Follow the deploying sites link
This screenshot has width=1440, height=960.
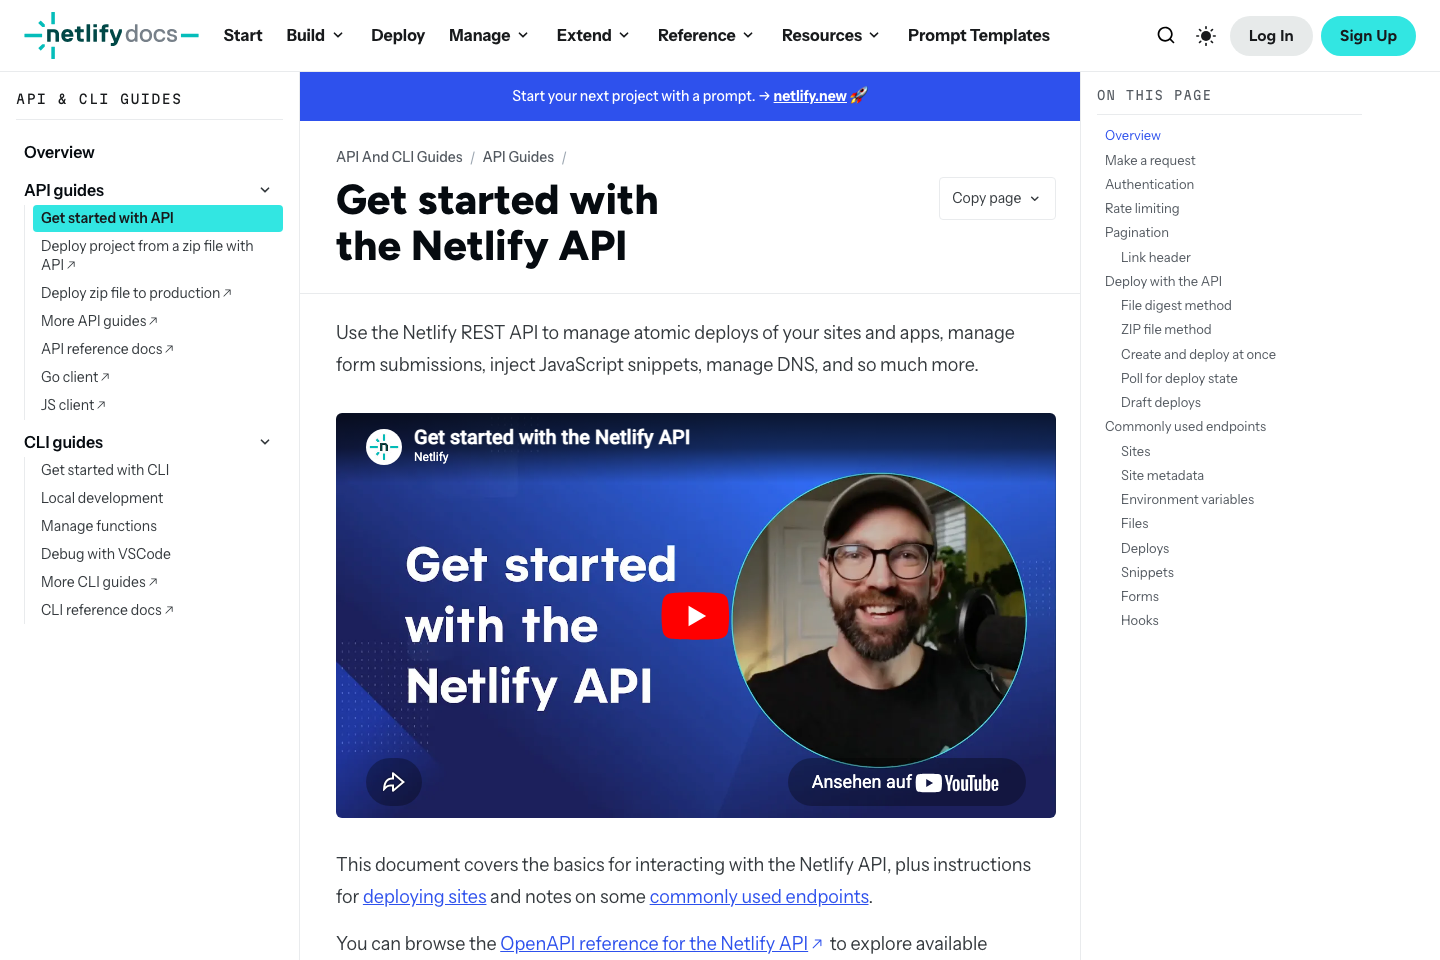tap(424, 896)
